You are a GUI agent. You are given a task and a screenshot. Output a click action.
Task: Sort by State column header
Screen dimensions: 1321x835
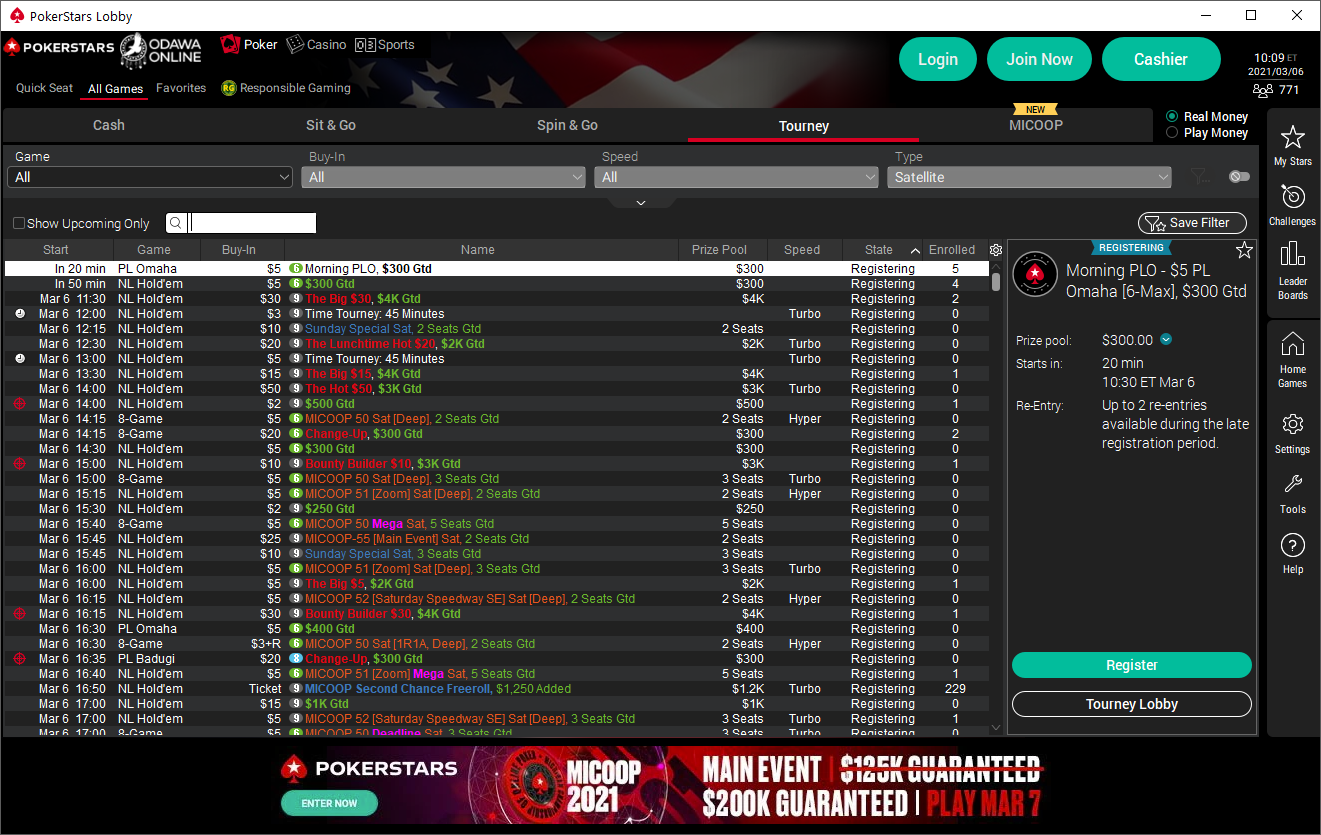pos(883,250)
